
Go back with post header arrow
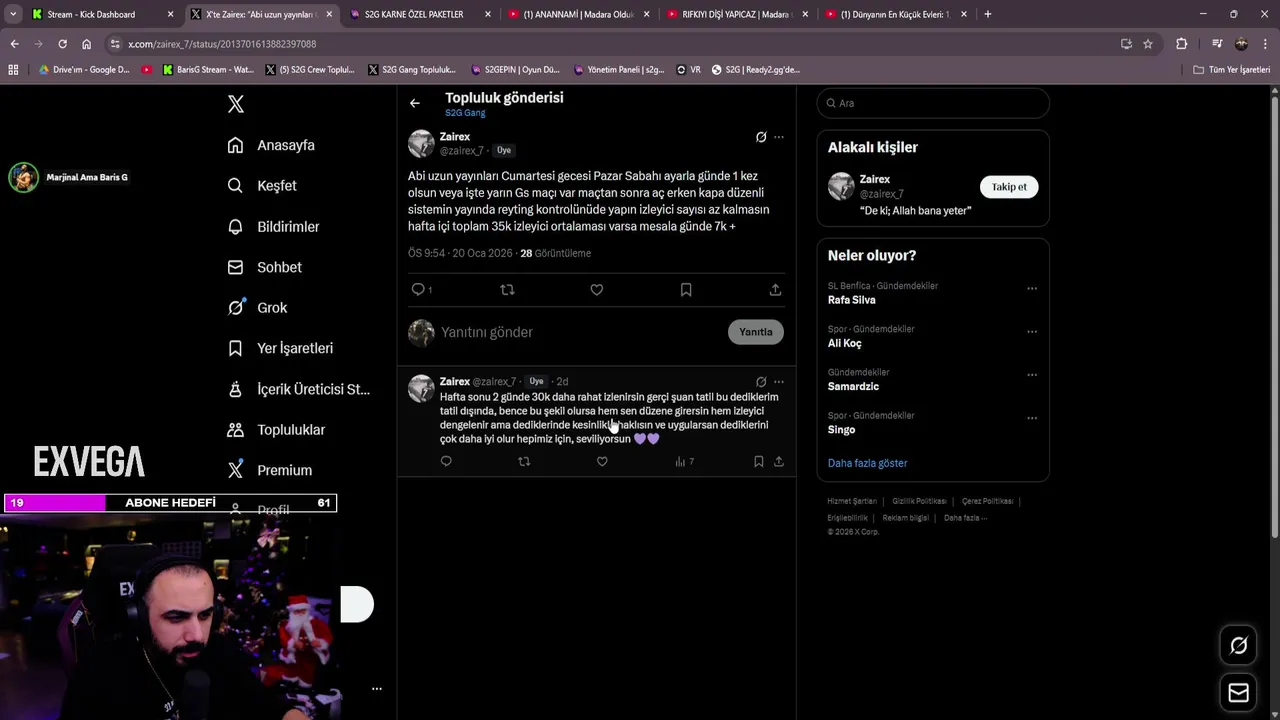[x=415, y=103]
